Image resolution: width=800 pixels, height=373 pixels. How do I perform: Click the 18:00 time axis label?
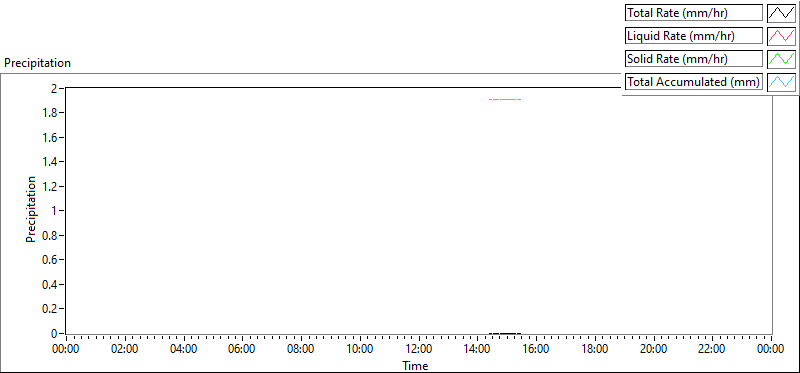595,350
